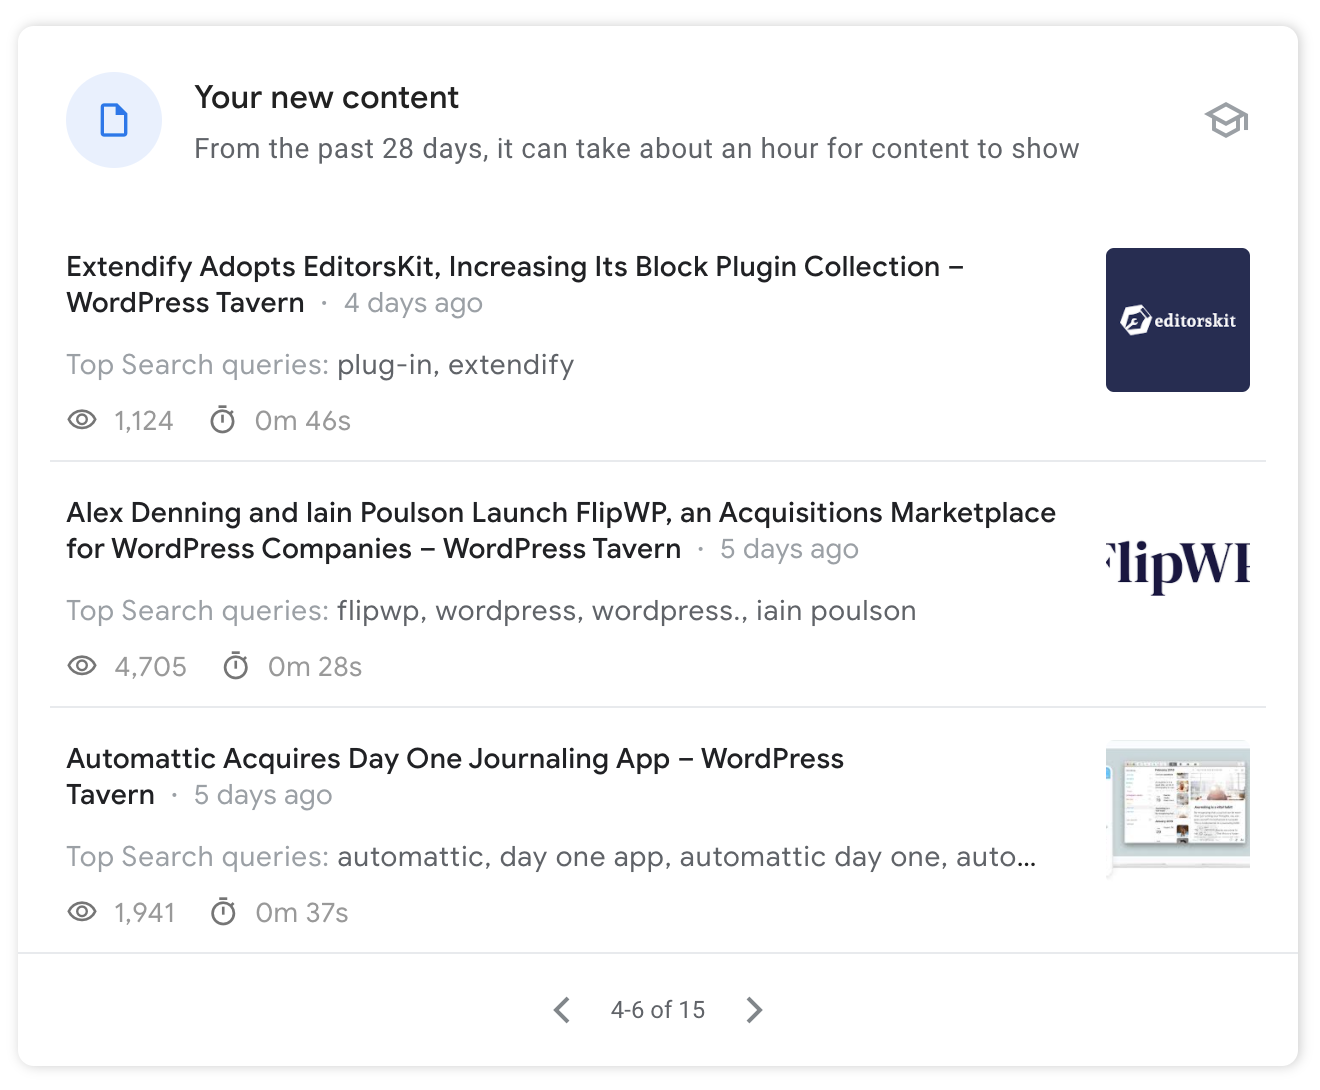Click the eye views icon for FlipWP article
1320x1090 pixels.
click(x=82, y=666)
